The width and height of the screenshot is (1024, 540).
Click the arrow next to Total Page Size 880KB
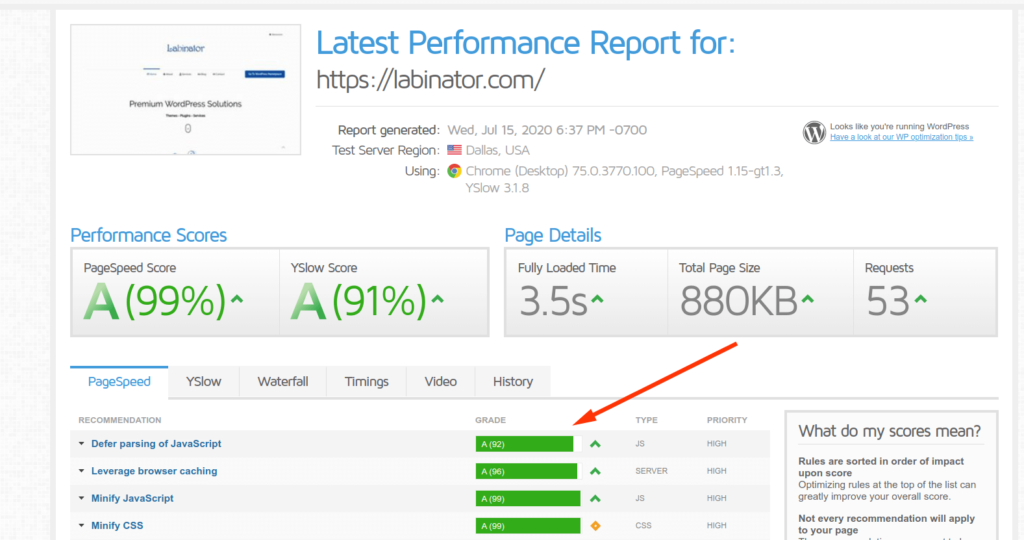[808, 299]
